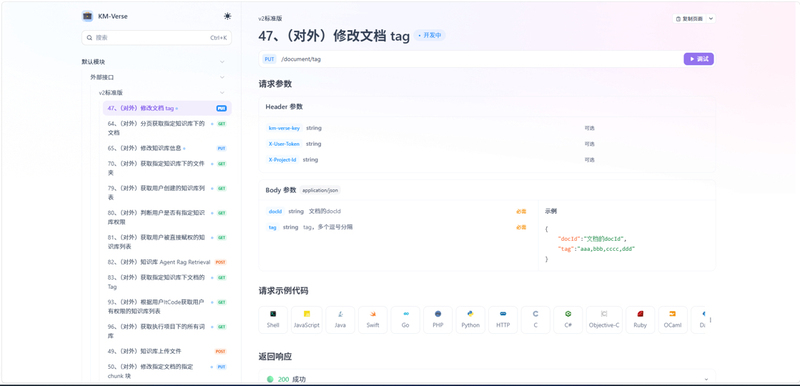Select the C code example
This screenshot has height=386, width=800.
coord(535,320)
